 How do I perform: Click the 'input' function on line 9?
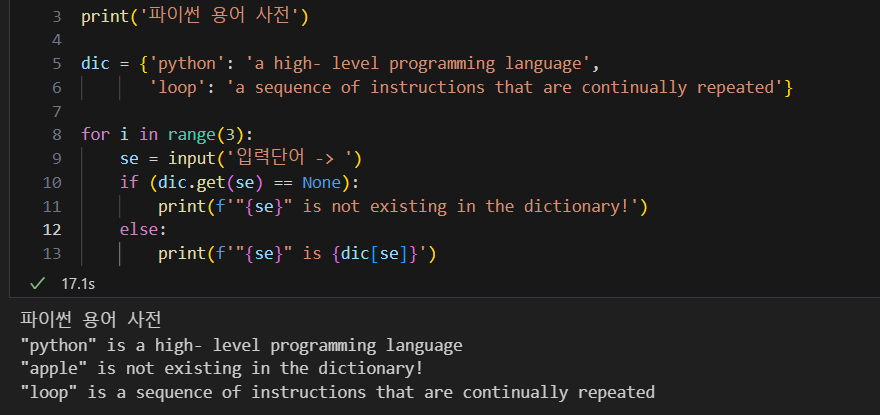(x=191, y=159)
